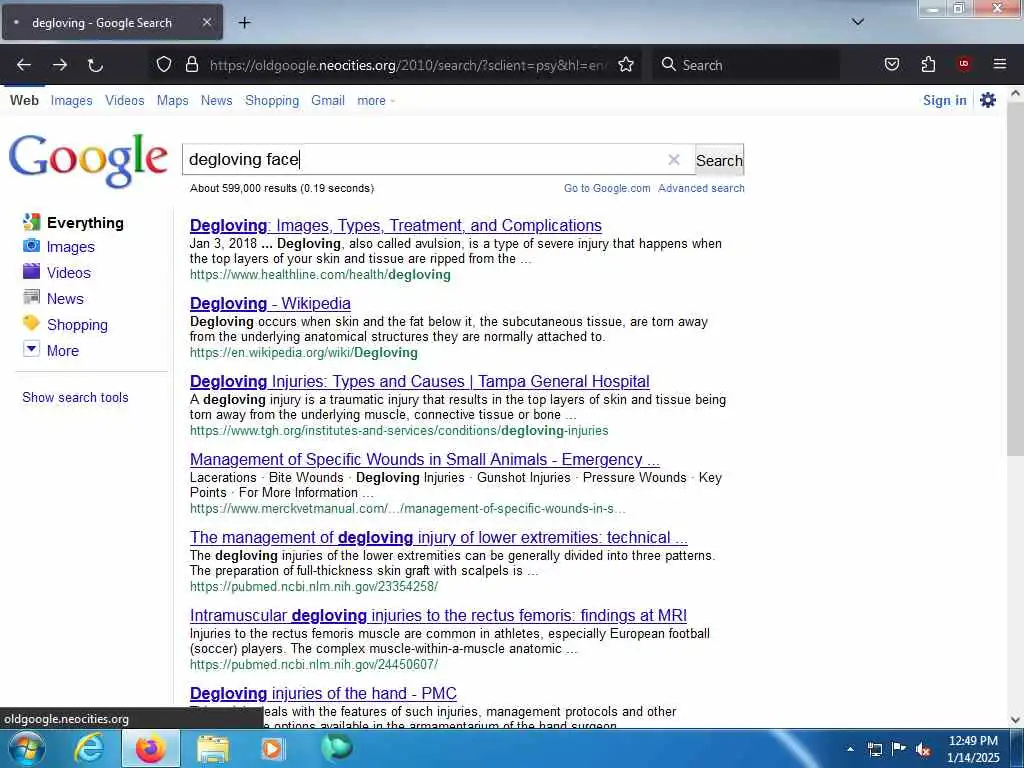Open Action Center flag icon in tray
The width and height of the screenshot is (1024, 768).
coord(899,749)
